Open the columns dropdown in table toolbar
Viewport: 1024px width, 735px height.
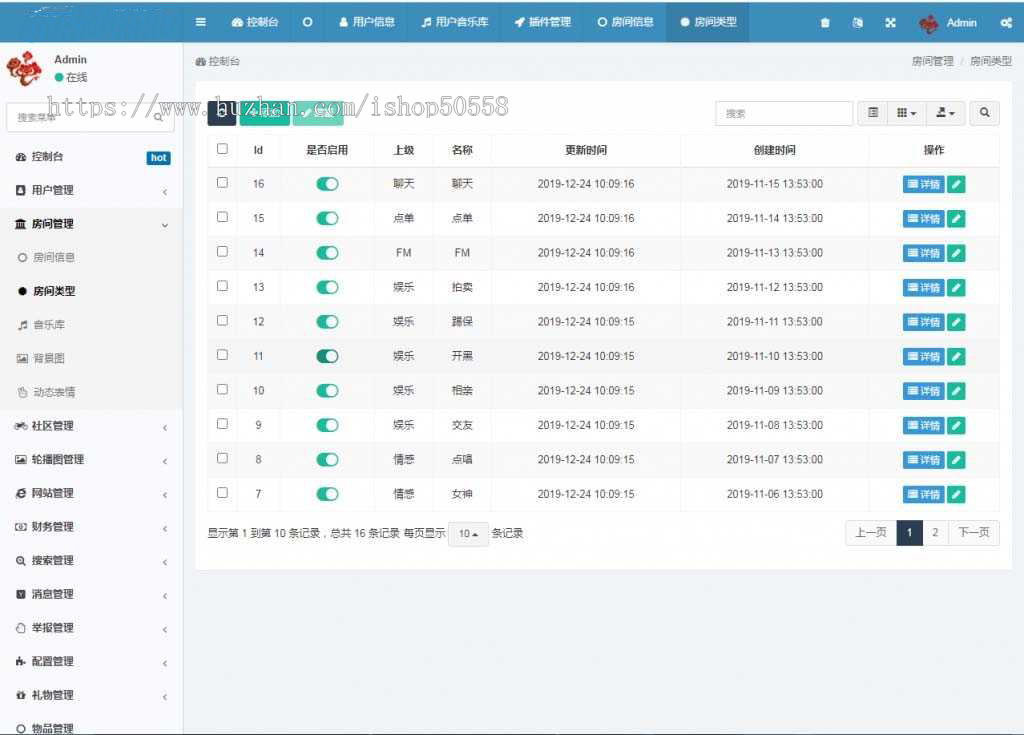(x=906, y=113)
